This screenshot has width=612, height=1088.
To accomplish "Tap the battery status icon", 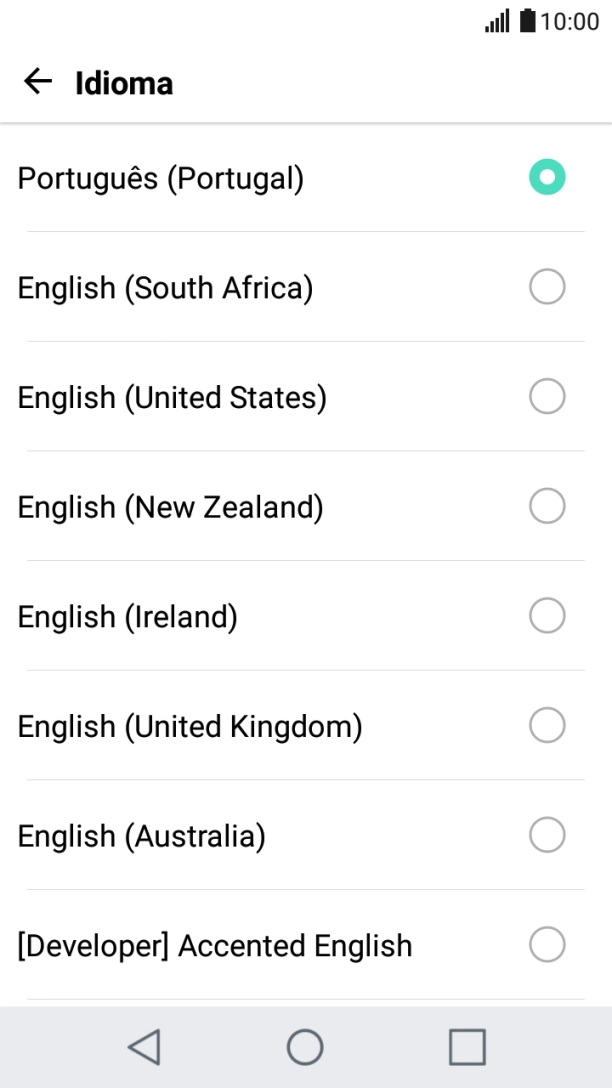I will (x=527, y=21).
